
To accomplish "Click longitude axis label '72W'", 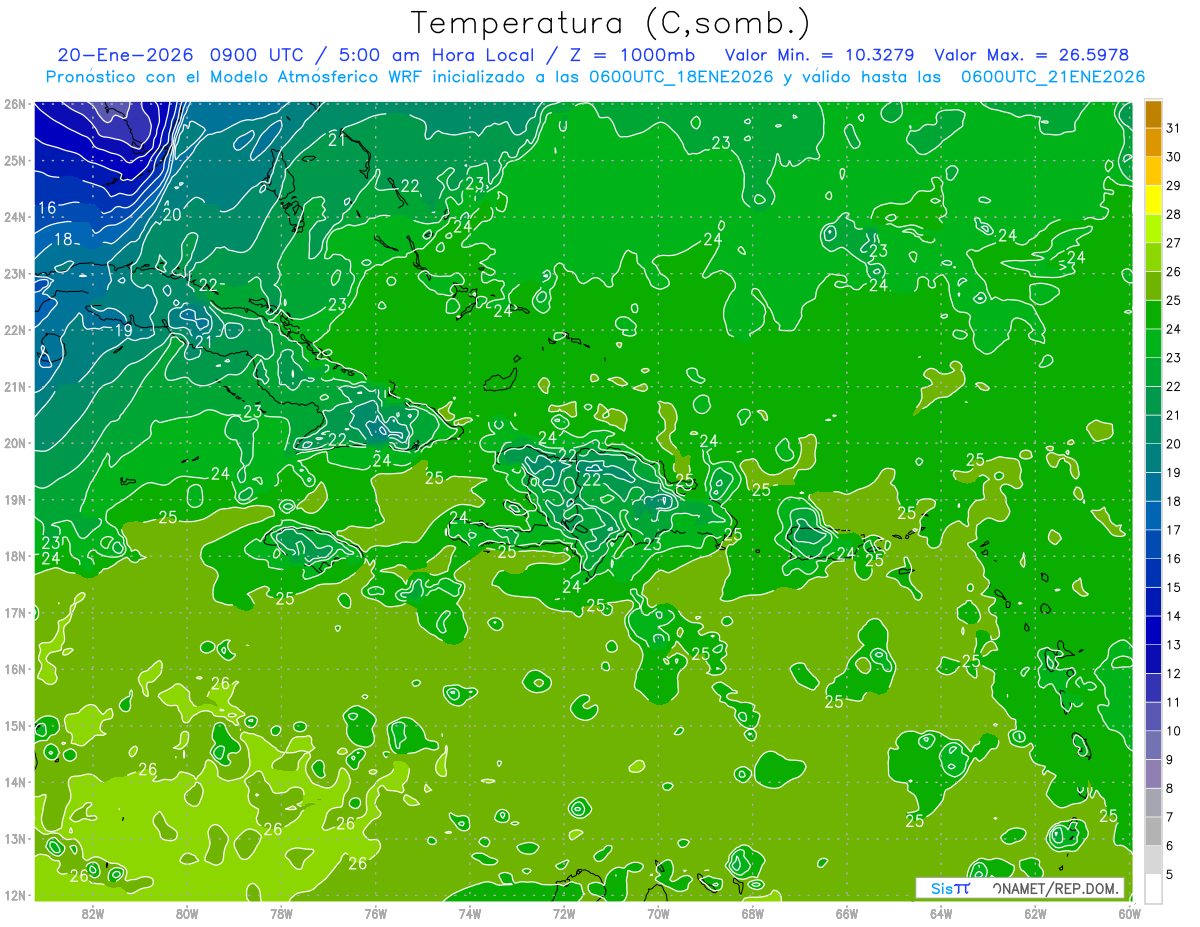I will (564, 913).
